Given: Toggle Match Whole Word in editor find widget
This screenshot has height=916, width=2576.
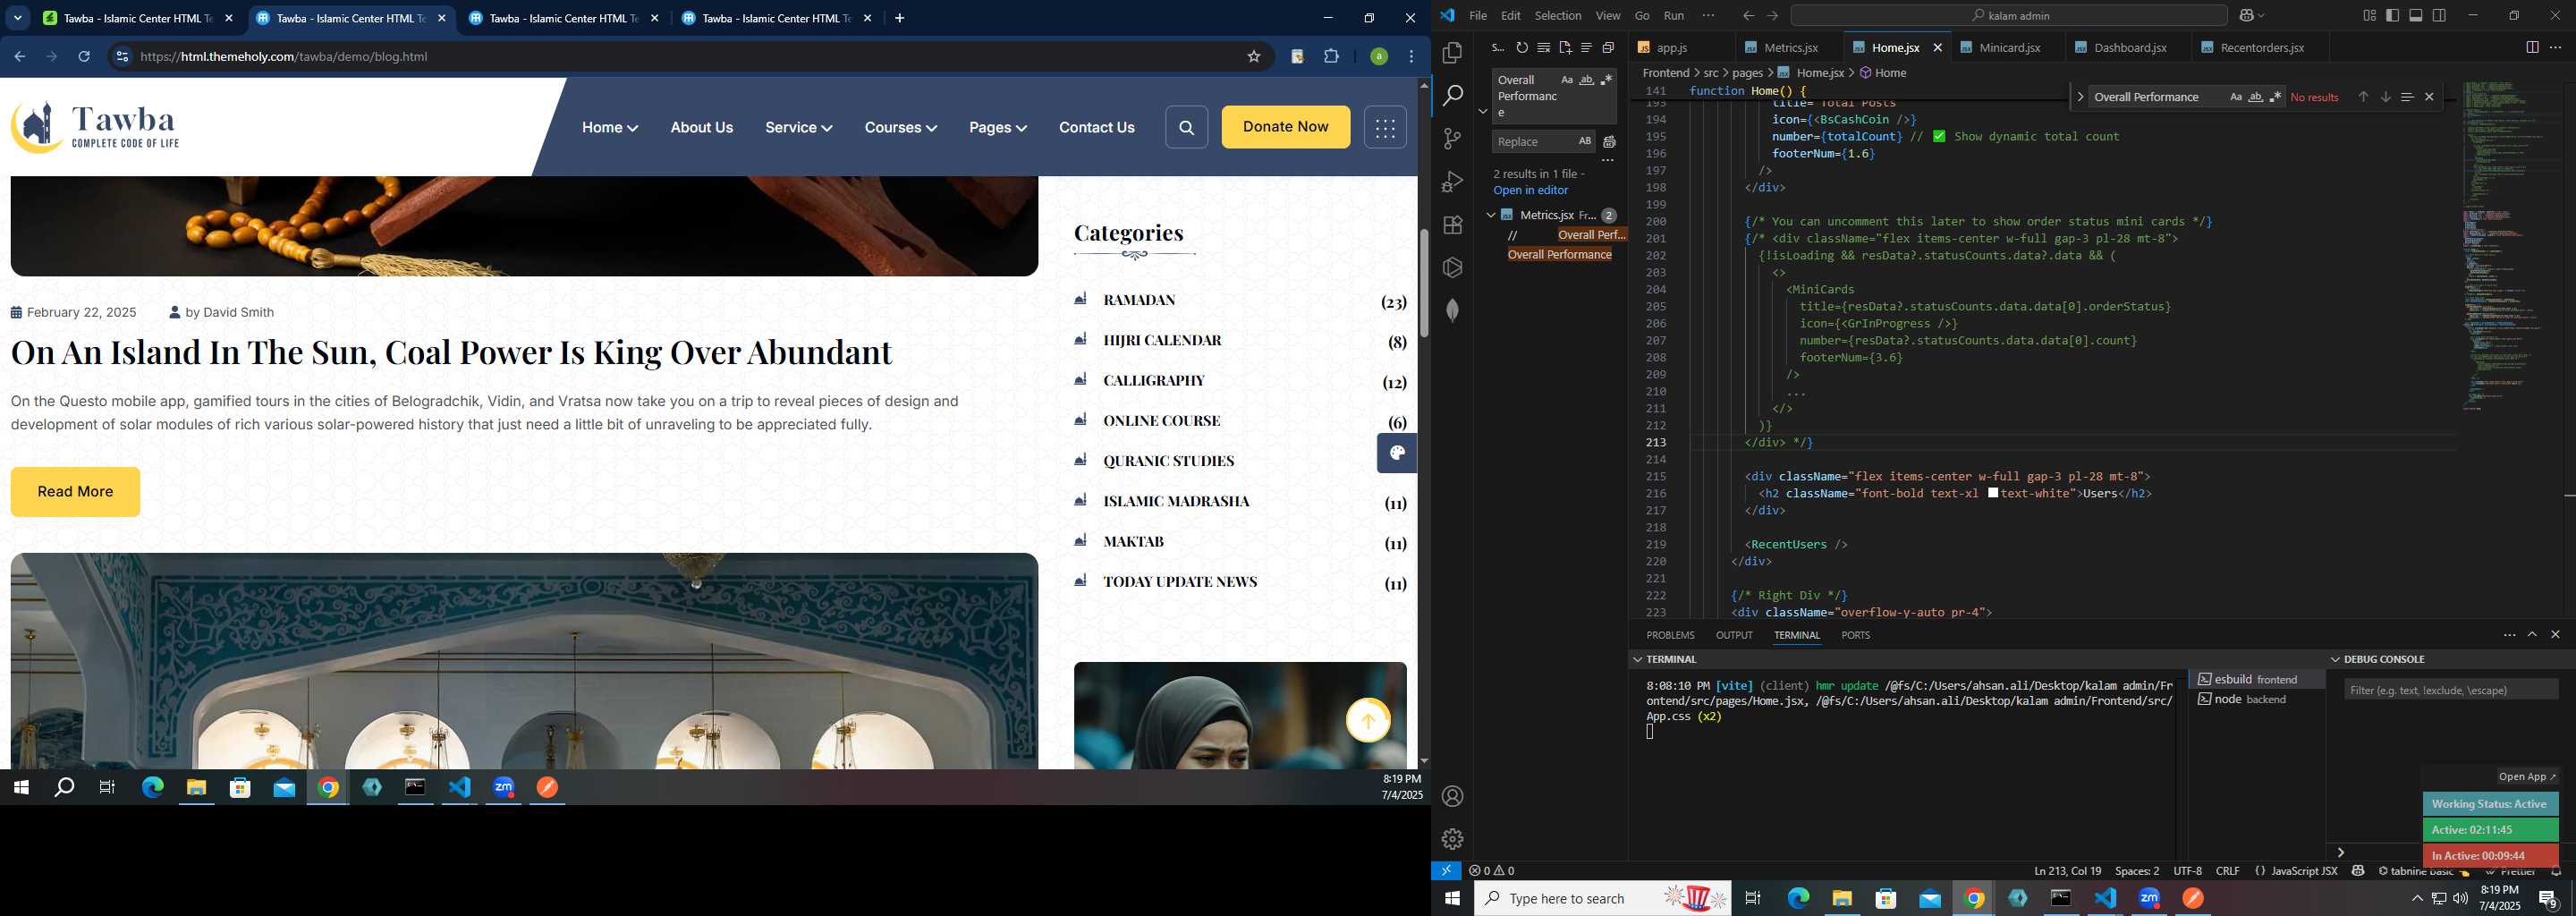Looking at the screenshot, I should [x=2256, y=97].
